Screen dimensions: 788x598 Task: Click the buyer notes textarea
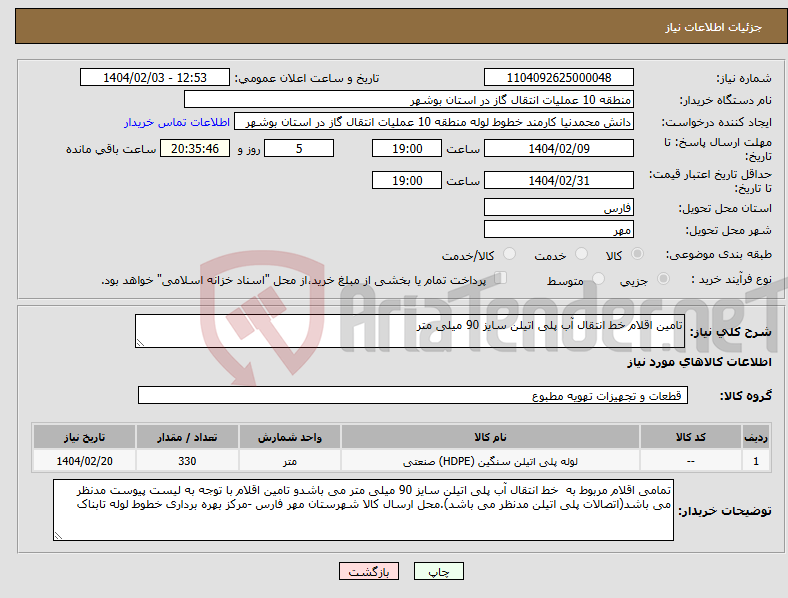coord(363,510)
